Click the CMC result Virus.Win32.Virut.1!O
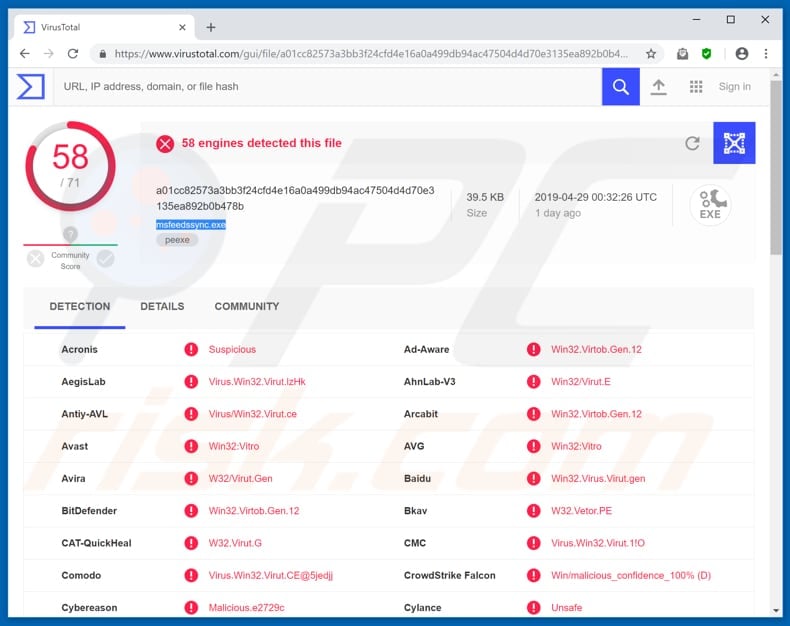The width and height of the screenshot is (790, 626). (x=598, y=543)
